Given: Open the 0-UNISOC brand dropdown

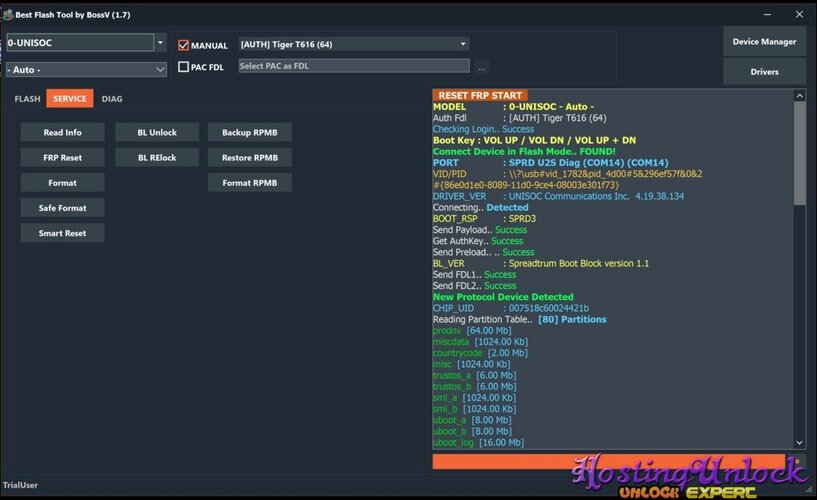Looking at the screenshot, I should [x=160, y=43].
